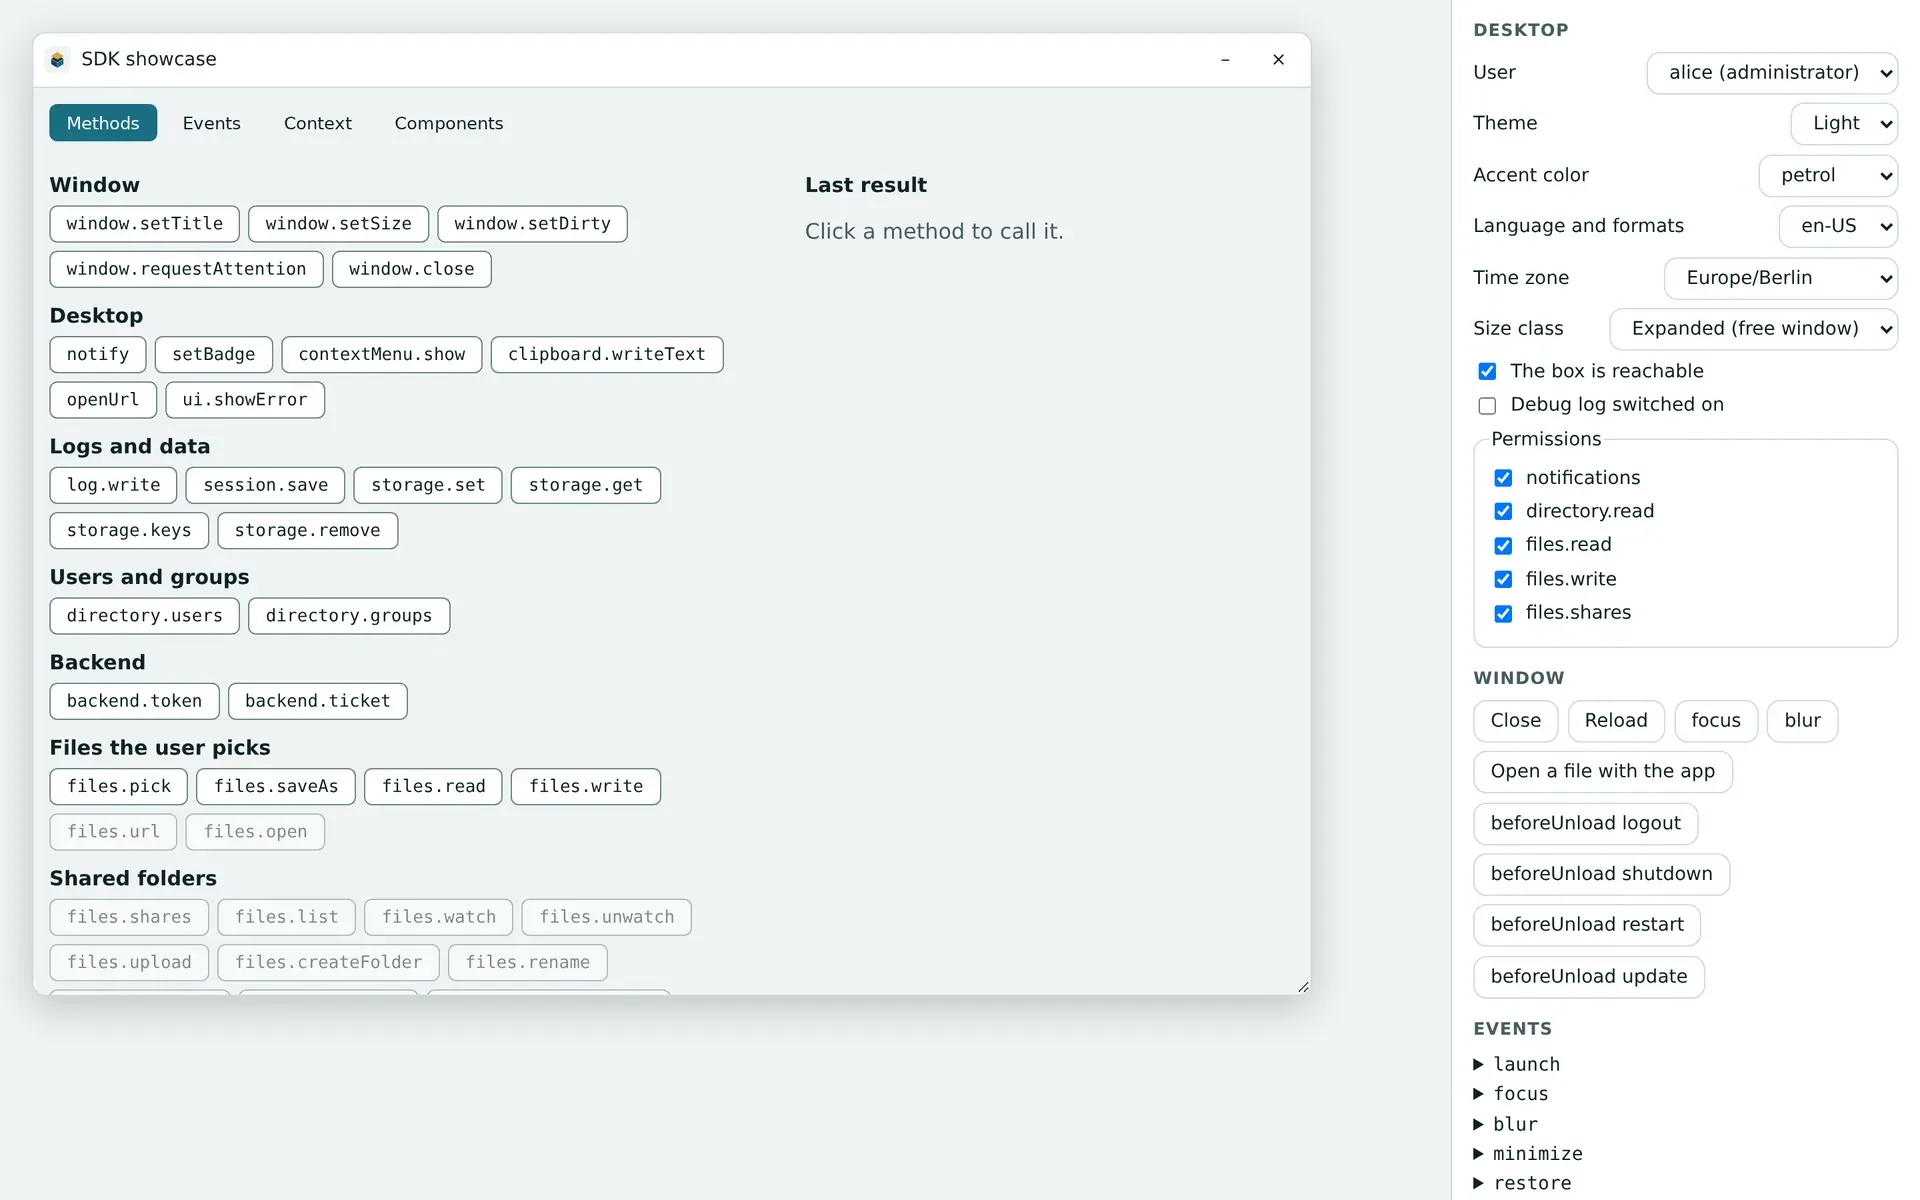Switch to the Components tab
The height and width of the screenshot is (1200, 1920).
[x=449, y=123]
